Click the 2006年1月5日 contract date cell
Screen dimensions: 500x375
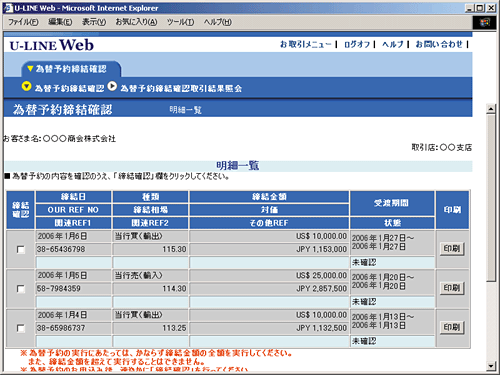73,276
